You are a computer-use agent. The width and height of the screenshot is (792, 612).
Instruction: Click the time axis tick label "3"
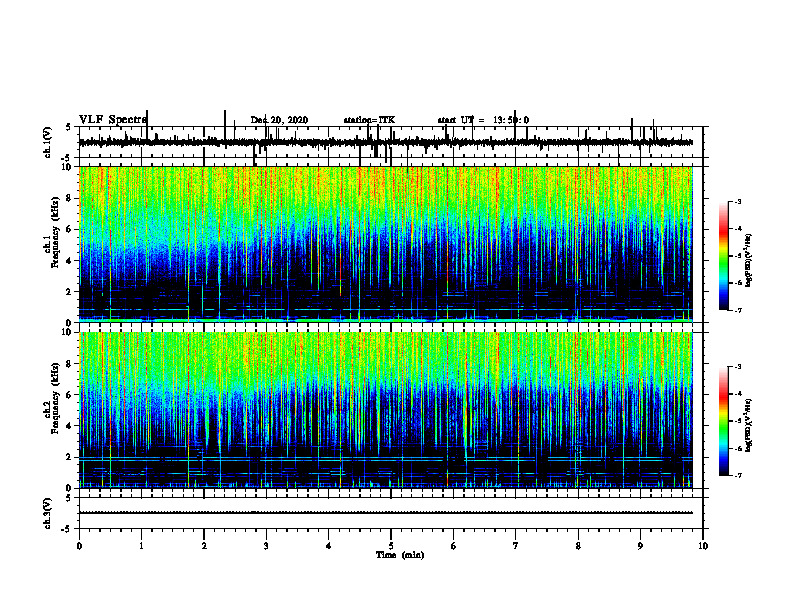point(266,546)
